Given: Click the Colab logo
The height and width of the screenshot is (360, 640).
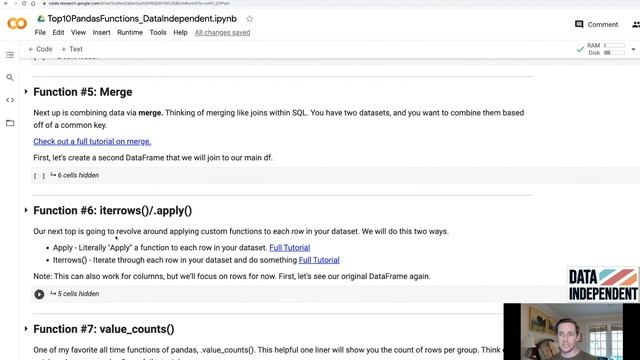Looking at the screenshot, I should [x=17, y=24].
